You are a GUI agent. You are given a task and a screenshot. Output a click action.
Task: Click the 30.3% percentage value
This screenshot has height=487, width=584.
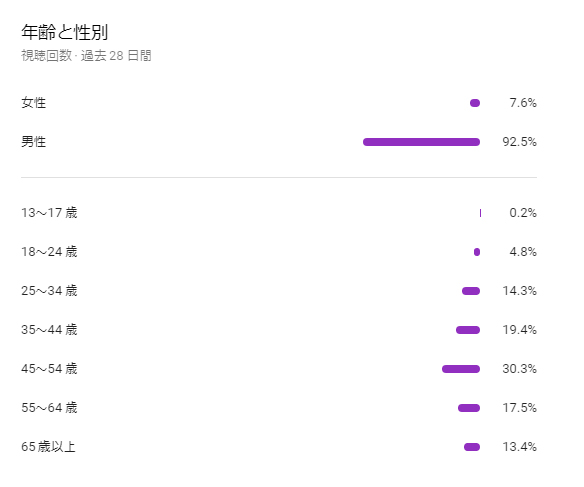(x=519, y=369)
